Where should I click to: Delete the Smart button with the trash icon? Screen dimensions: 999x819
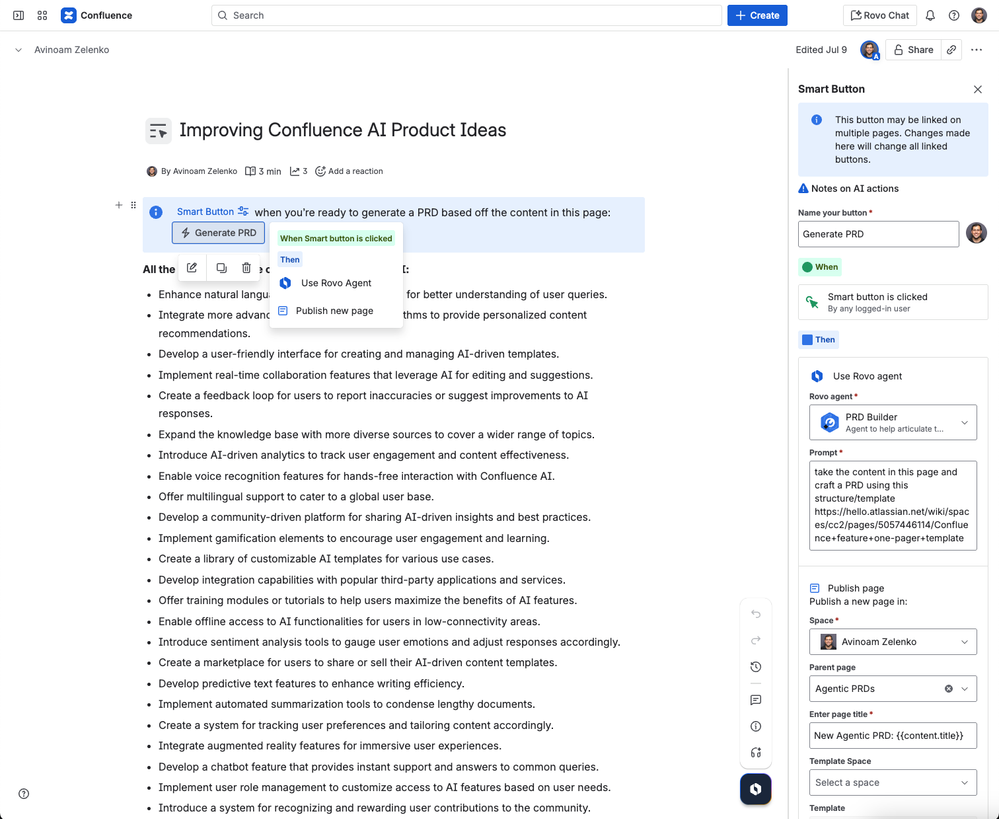[247, 268]
